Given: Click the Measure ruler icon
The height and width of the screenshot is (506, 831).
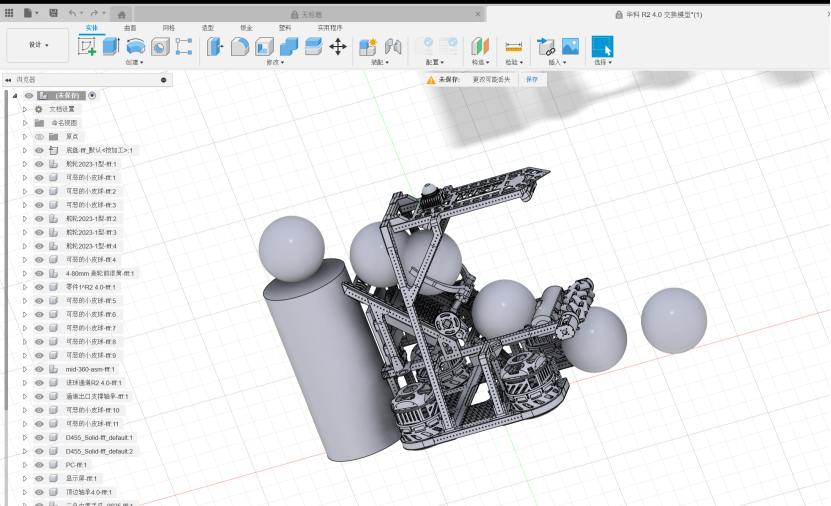Looking at the screenshot, I should [514, 47].
